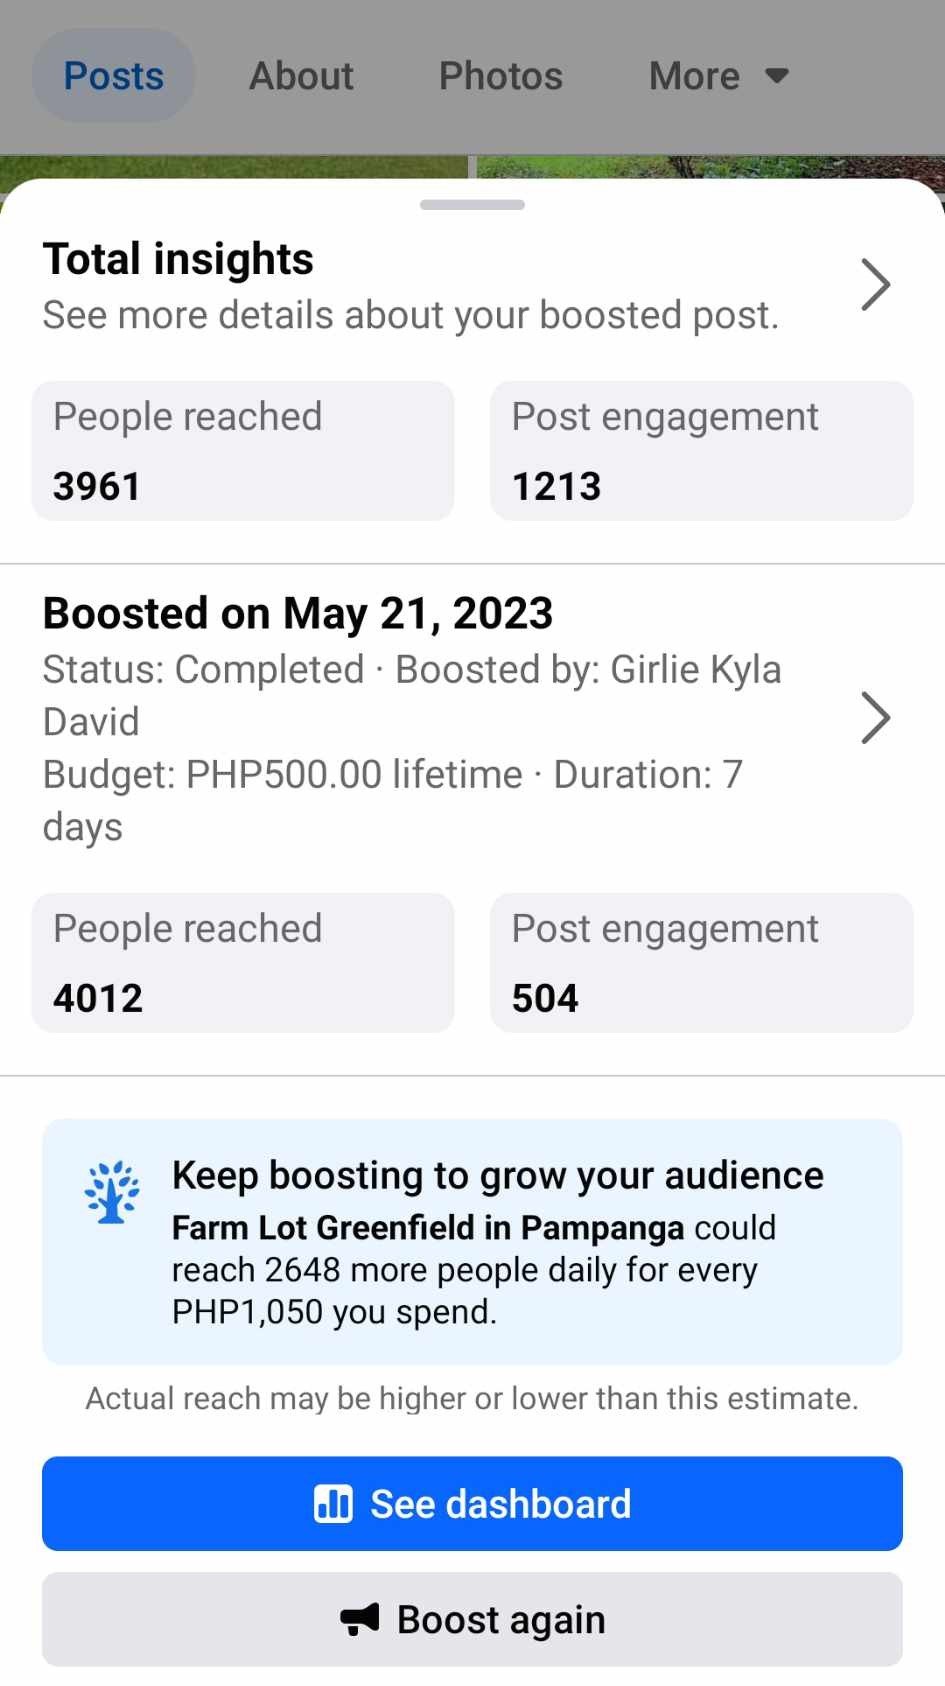Select total Post engagement 1213 card
This screenshot has width=945, height=1686.
click(701, 451)
